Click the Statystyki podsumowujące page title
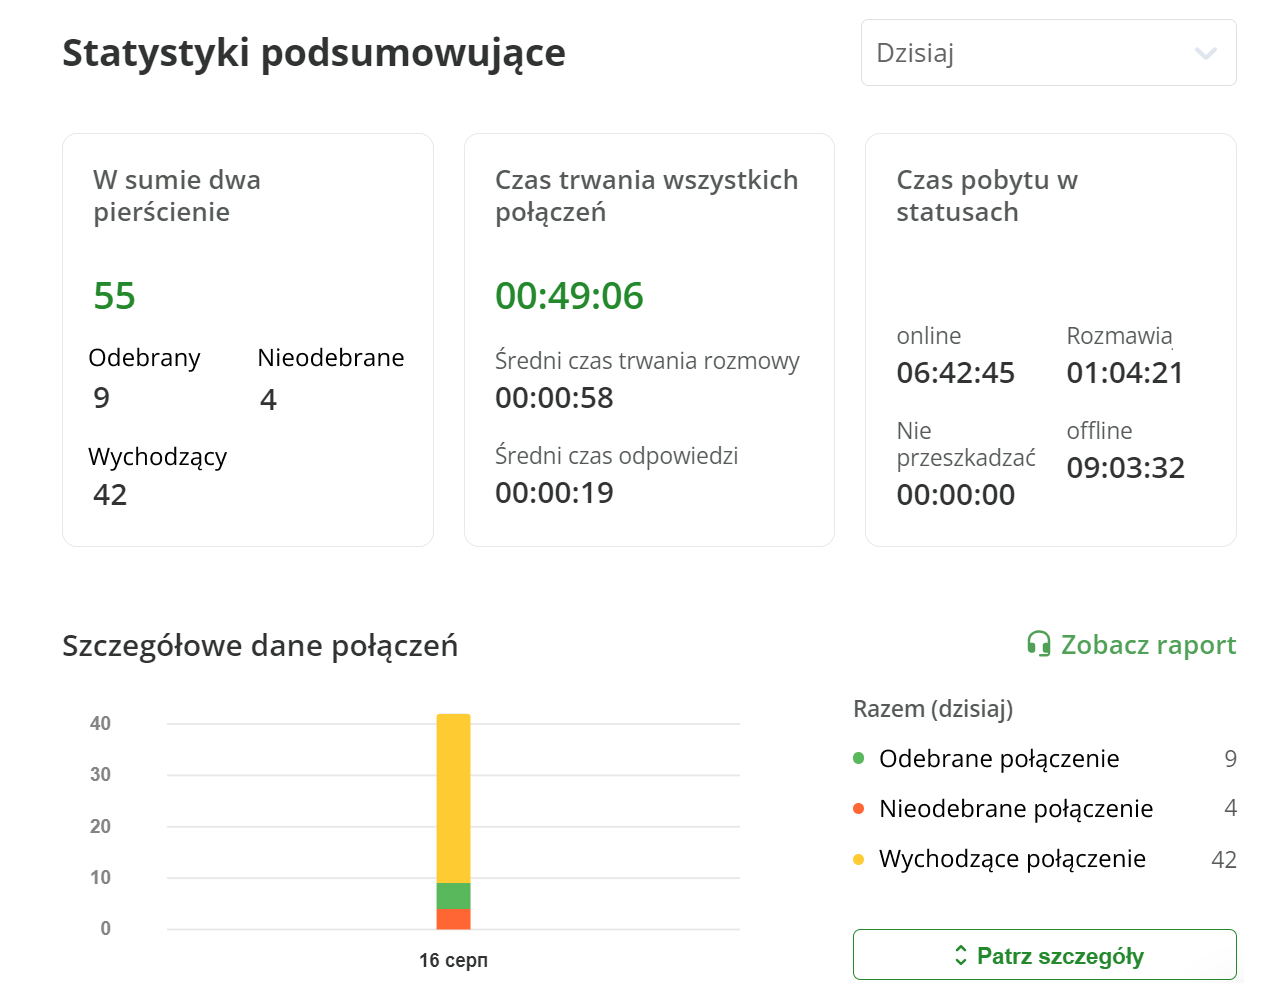The height and width of the screenshot is (1008, 1286). pyautogui.click(x=314, y=54)
